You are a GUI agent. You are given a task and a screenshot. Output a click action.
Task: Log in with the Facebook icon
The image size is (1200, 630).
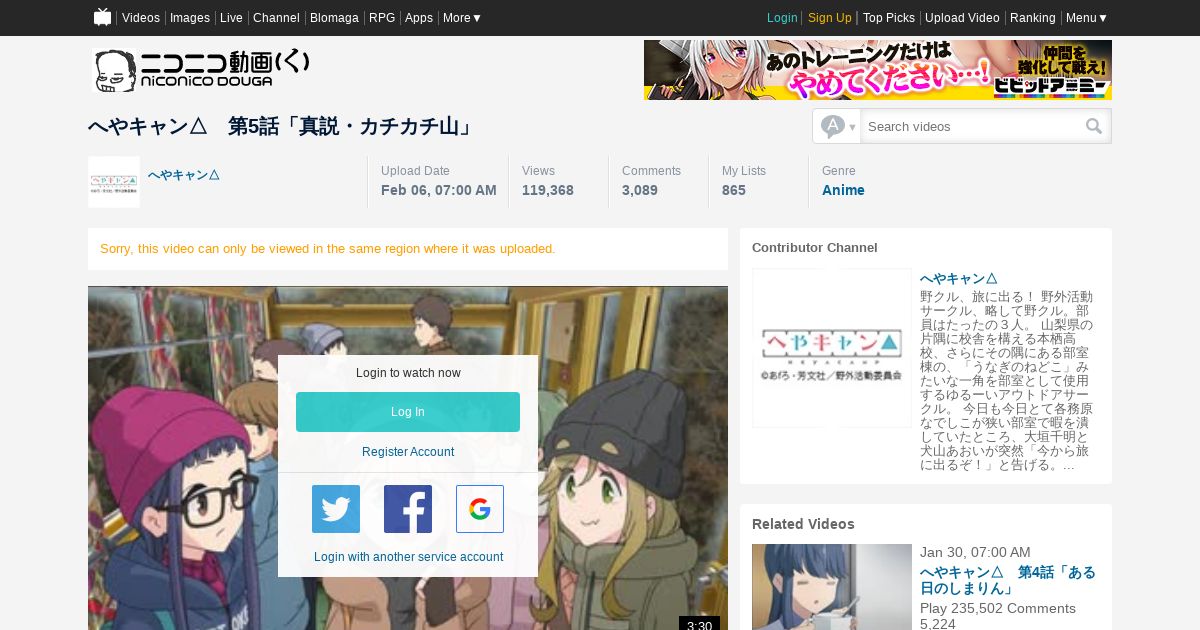pyautogui.click(x=408, y=509)
